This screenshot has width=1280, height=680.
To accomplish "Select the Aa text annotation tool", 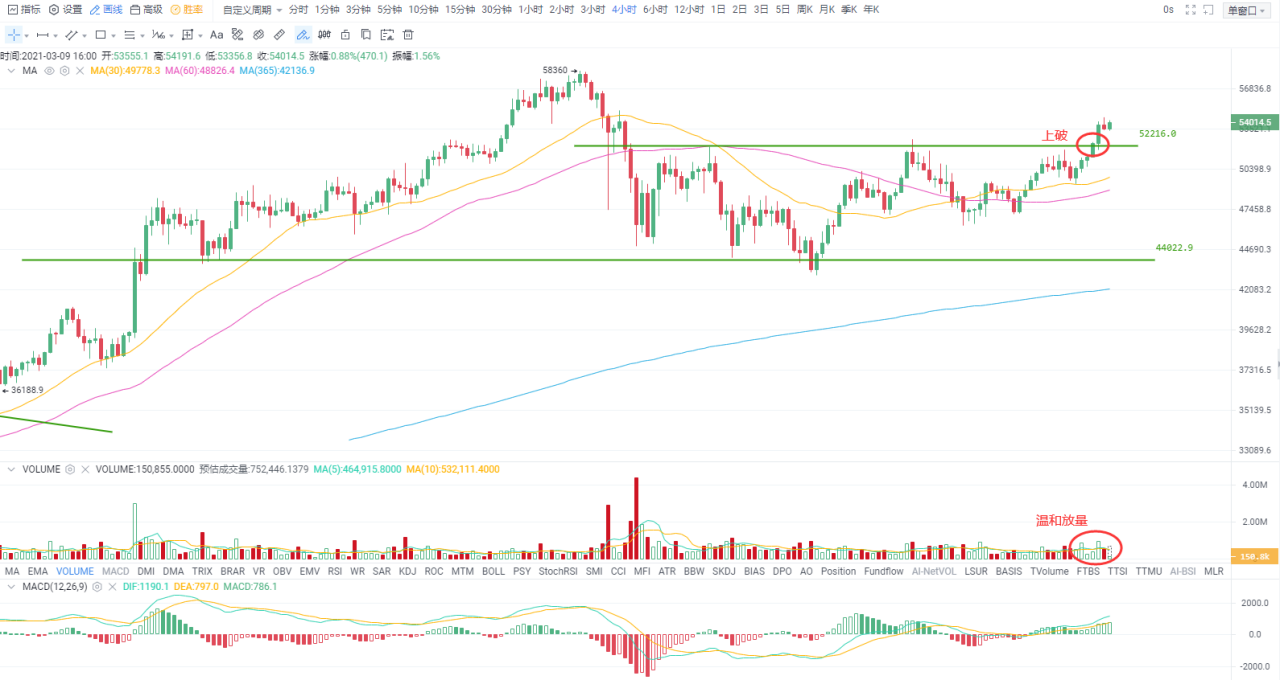I will 216,35.
